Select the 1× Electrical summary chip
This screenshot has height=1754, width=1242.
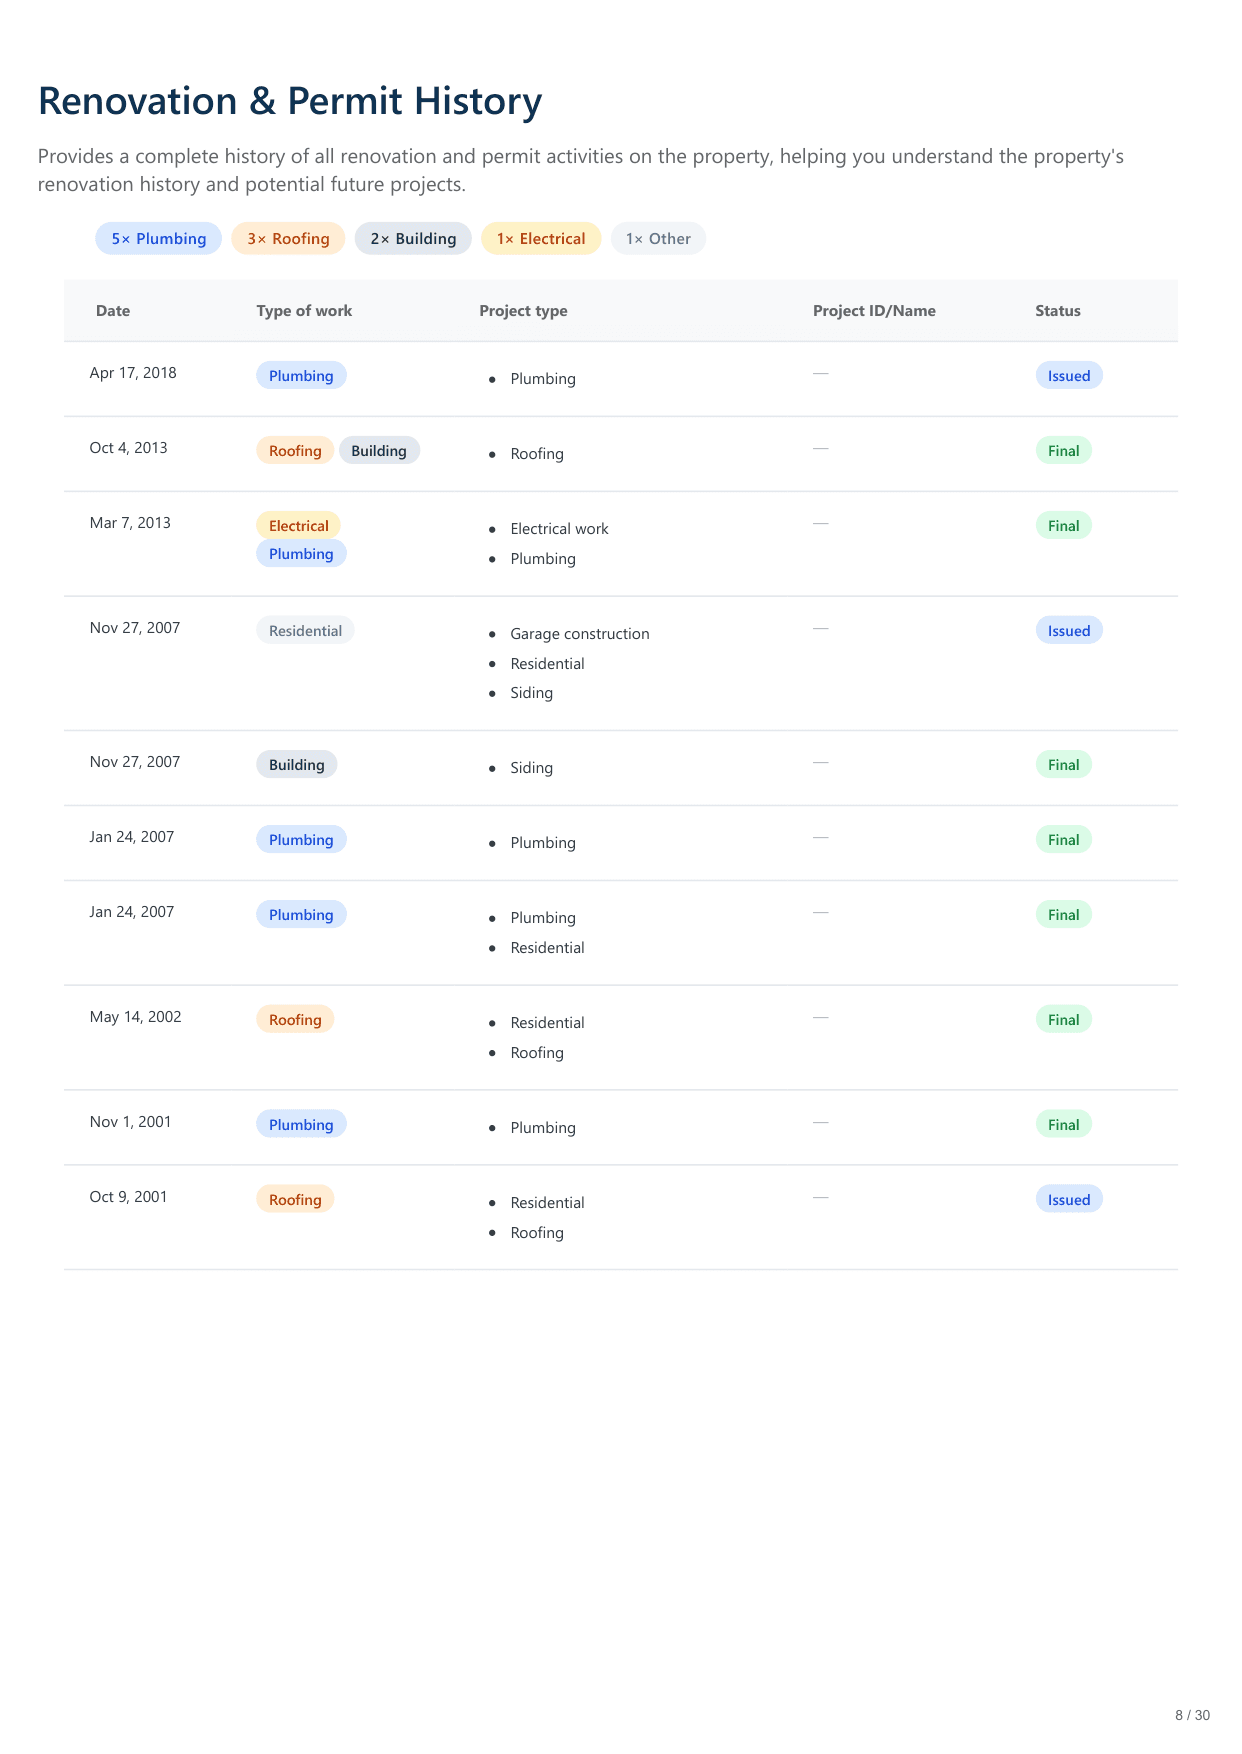click(541, 239)
